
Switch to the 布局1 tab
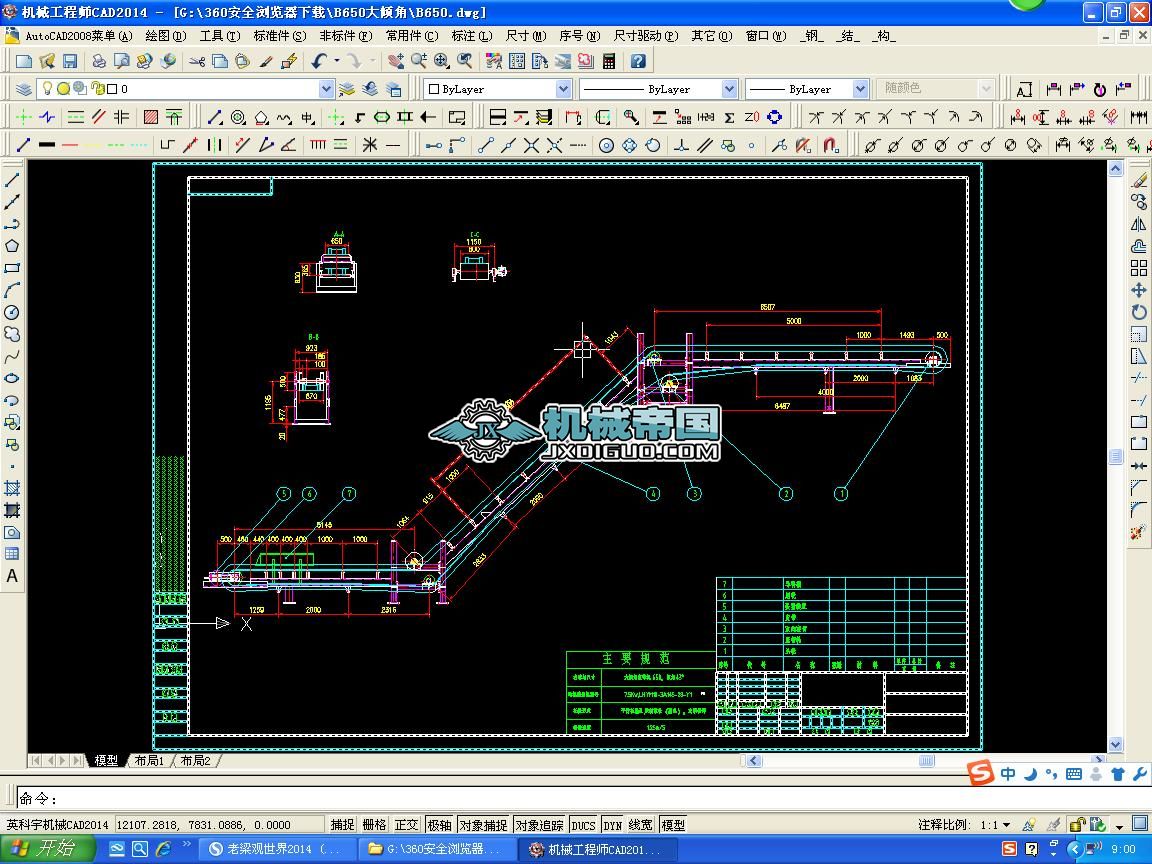(x=149, y=760)
